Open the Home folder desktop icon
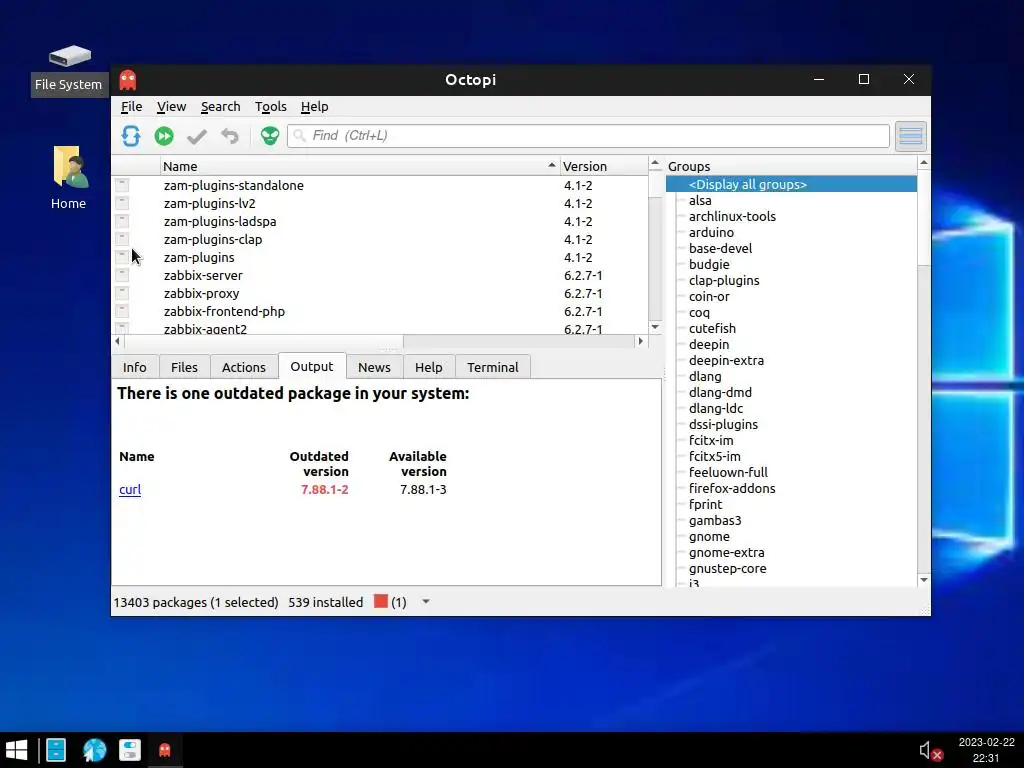The width and height of the screenshot is (1024, 768). [x=69, y=178]
